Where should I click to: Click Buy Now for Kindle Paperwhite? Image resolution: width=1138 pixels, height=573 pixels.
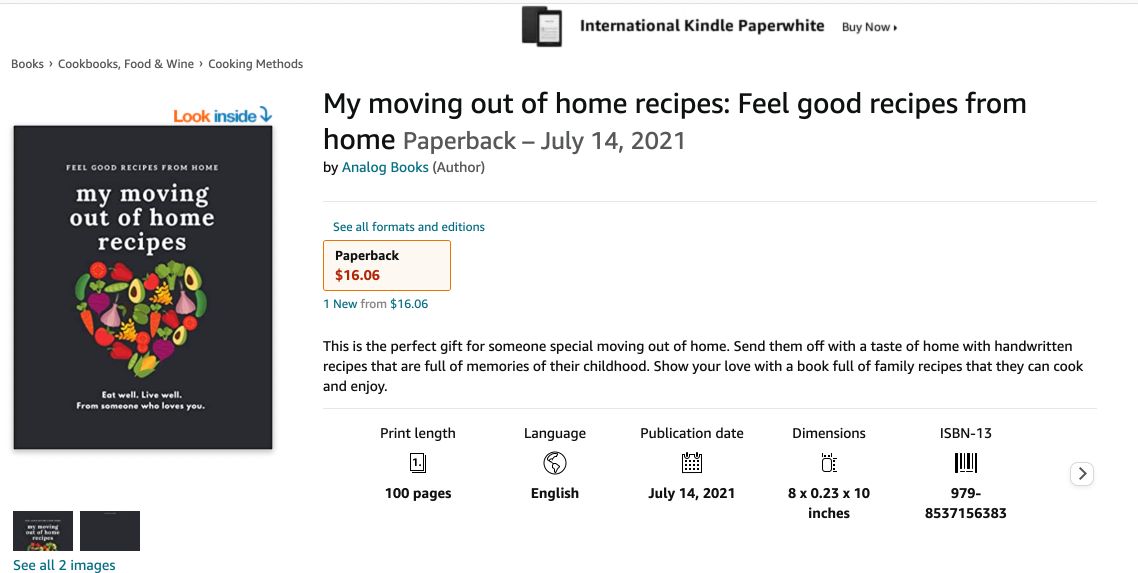[x=869, y=27]
